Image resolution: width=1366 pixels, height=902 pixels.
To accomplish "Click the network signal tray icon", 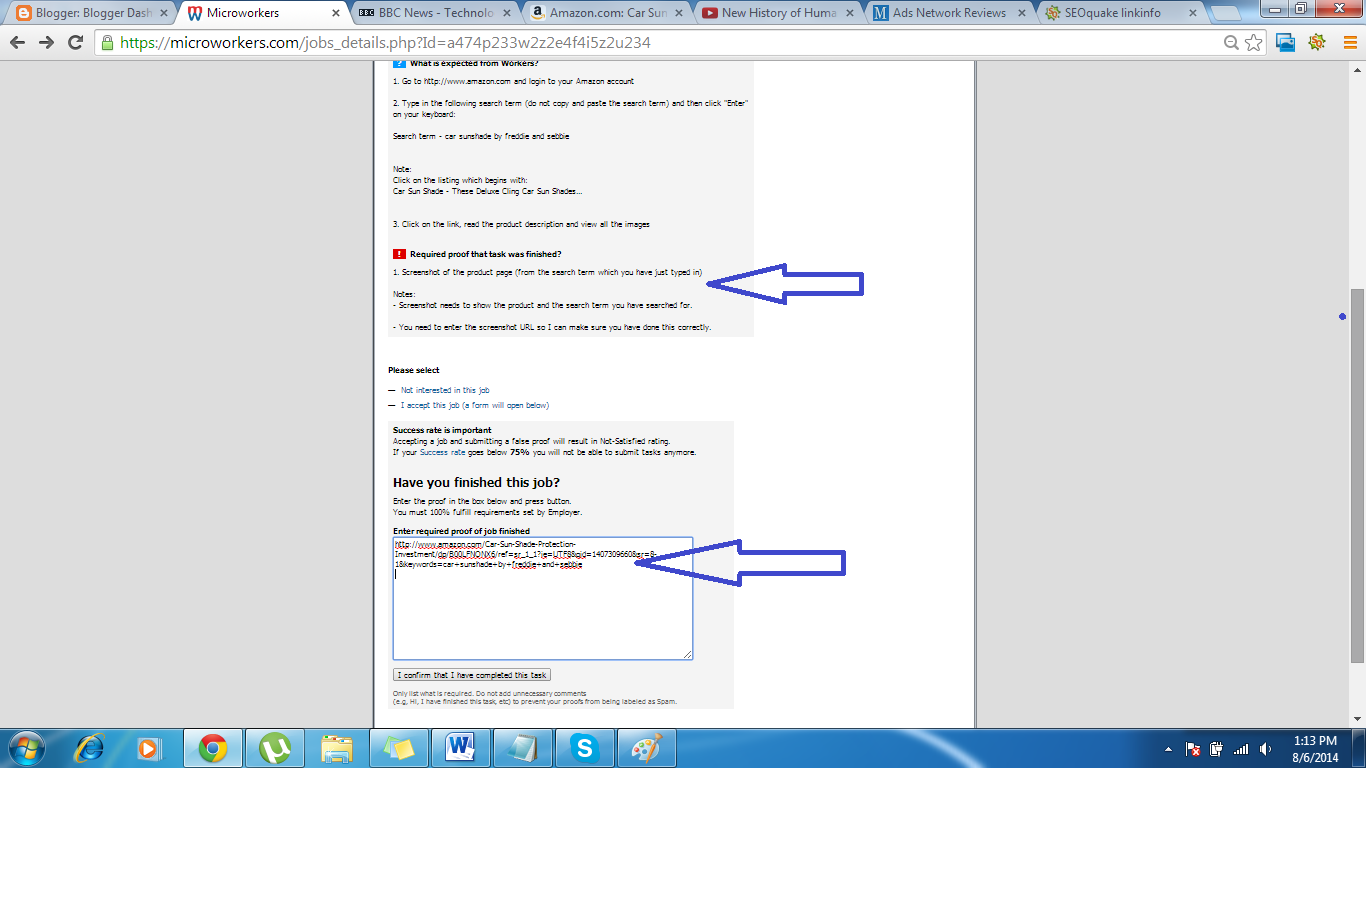I will click(1241, 749).
